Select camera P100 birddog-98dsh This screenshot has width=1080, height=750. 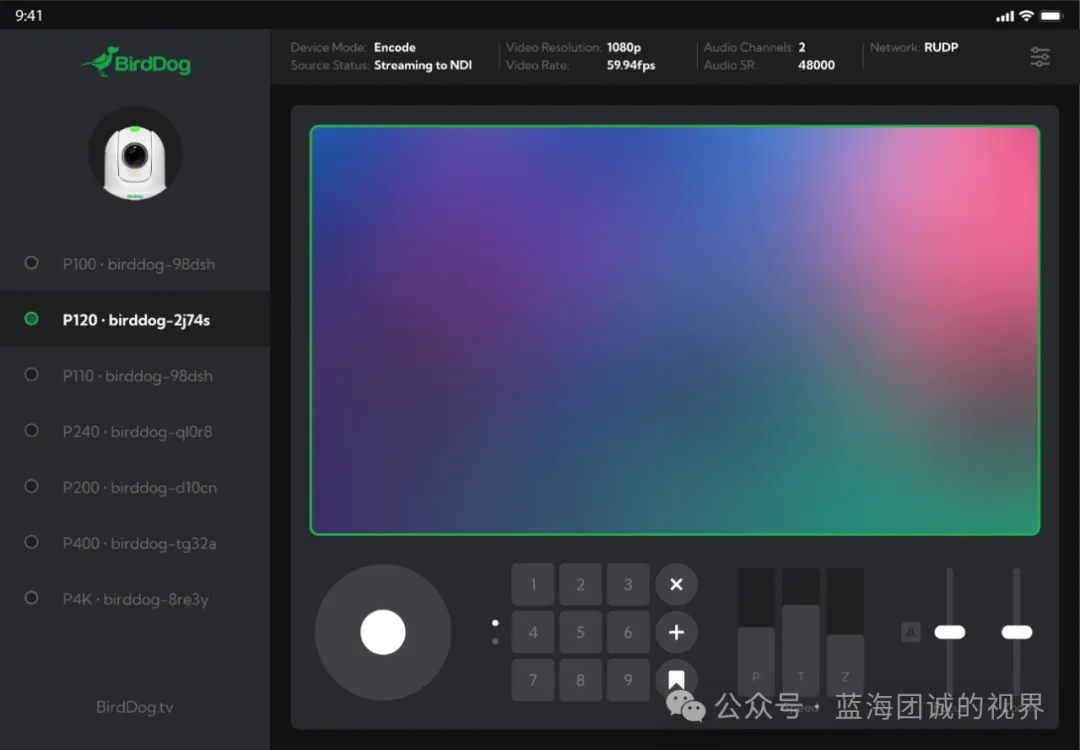pos(138,264)
